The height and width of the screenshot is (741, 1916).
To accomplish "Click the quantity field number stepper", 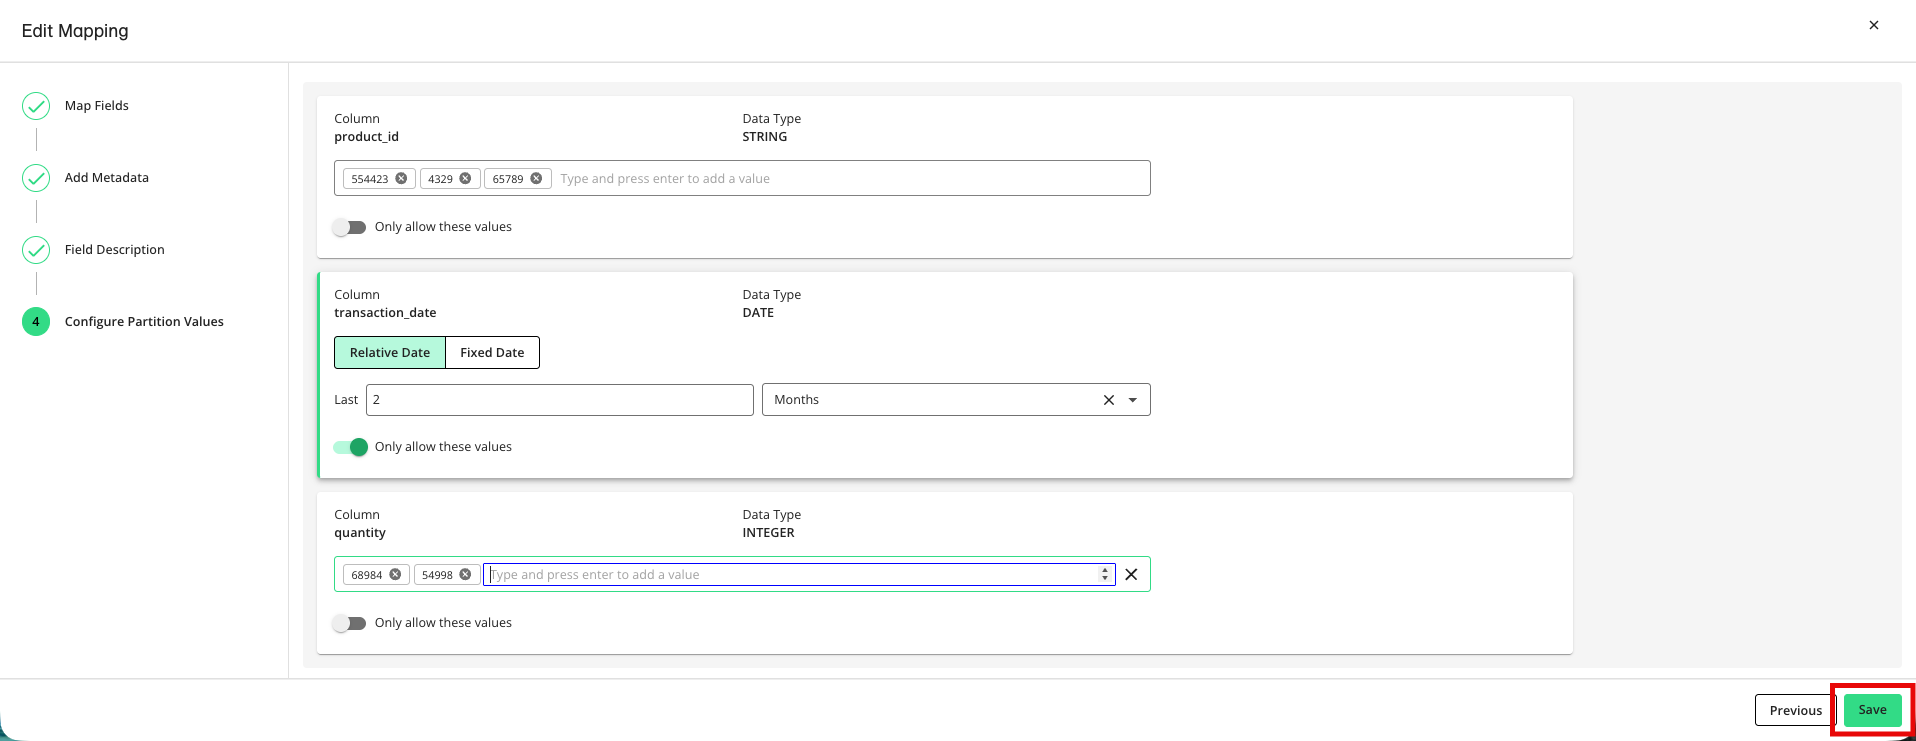I will tap(1105, 575).
